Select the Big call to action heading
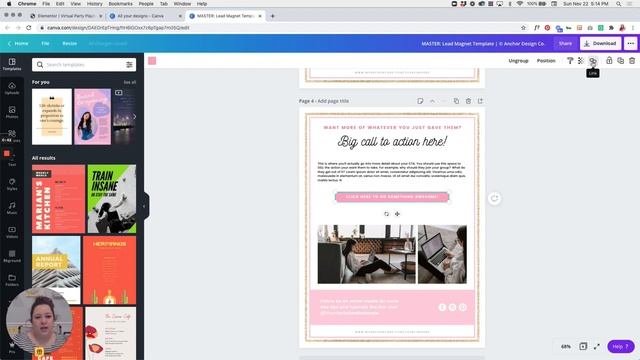 point(392,142)
